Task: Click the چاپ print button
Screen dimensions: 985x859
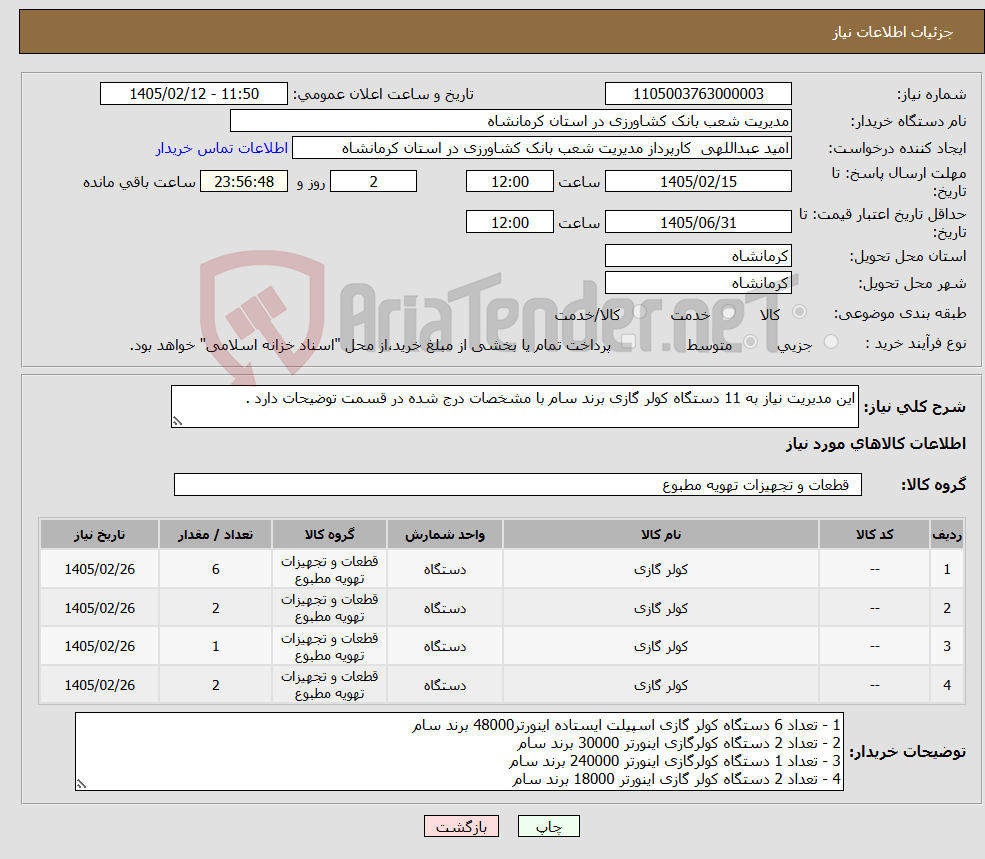Action: (x=548, y=826)
